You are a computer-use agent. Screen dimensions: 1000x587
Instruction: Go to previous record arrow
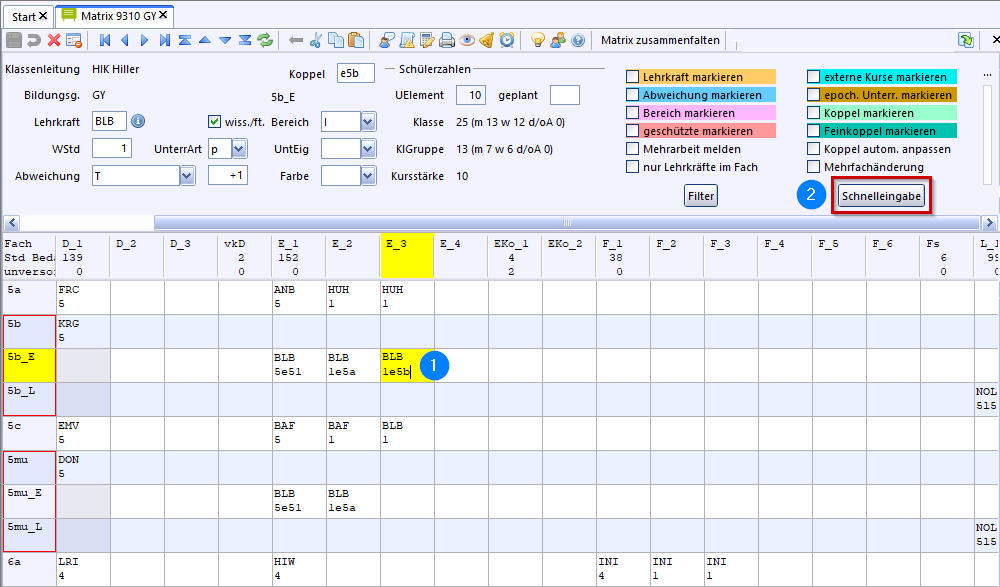click(125, 40)
